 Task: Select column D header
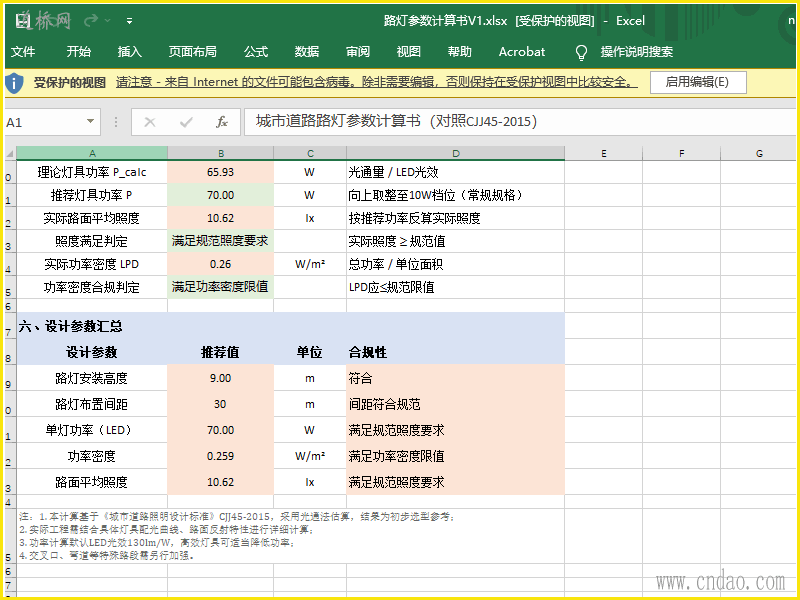456,153
